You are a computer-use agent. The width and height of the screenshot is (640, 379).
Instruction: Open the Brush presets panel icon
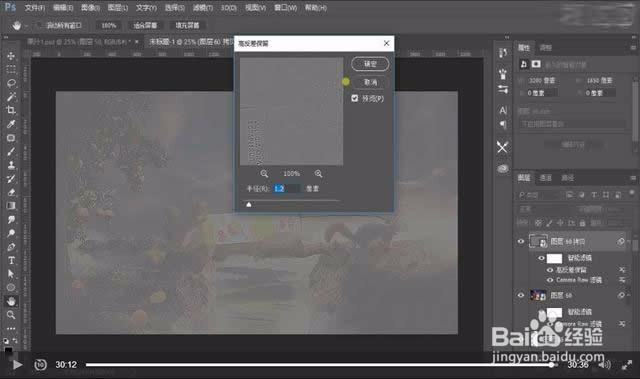[503, 74]
